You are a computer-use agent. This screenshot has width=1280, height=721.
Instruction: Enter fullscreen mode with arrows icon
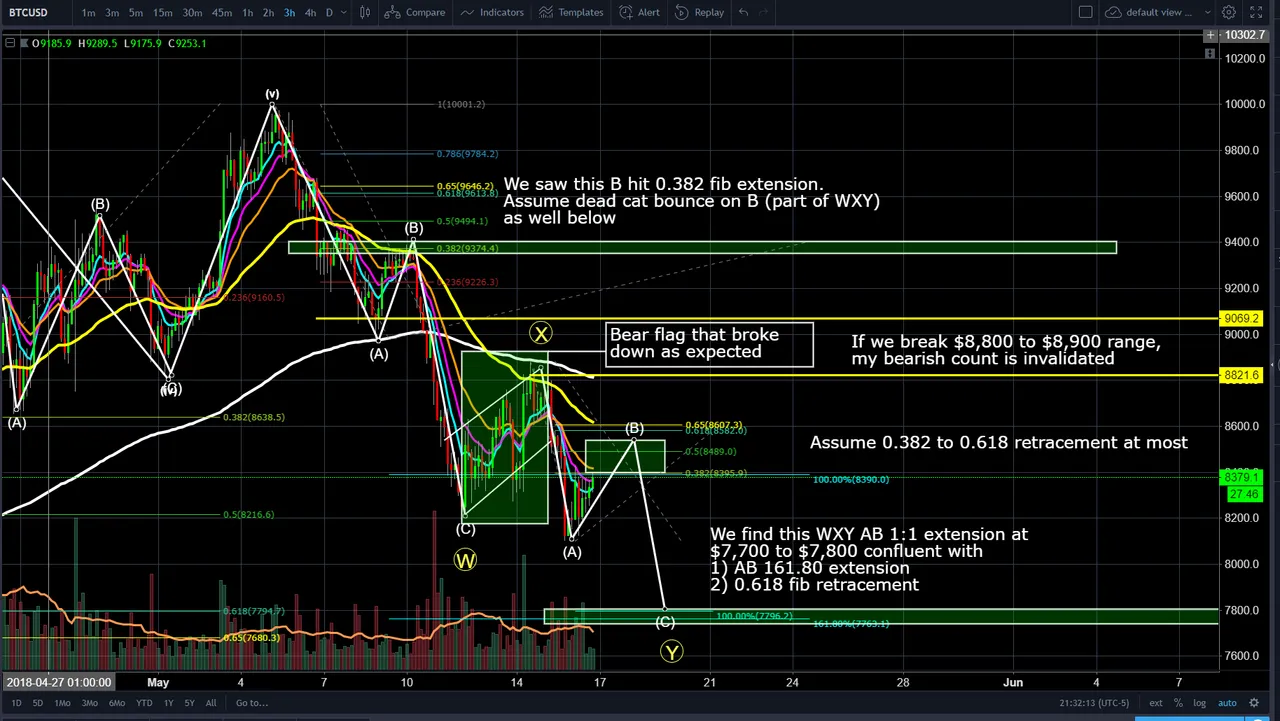[x=1258, y=12]
